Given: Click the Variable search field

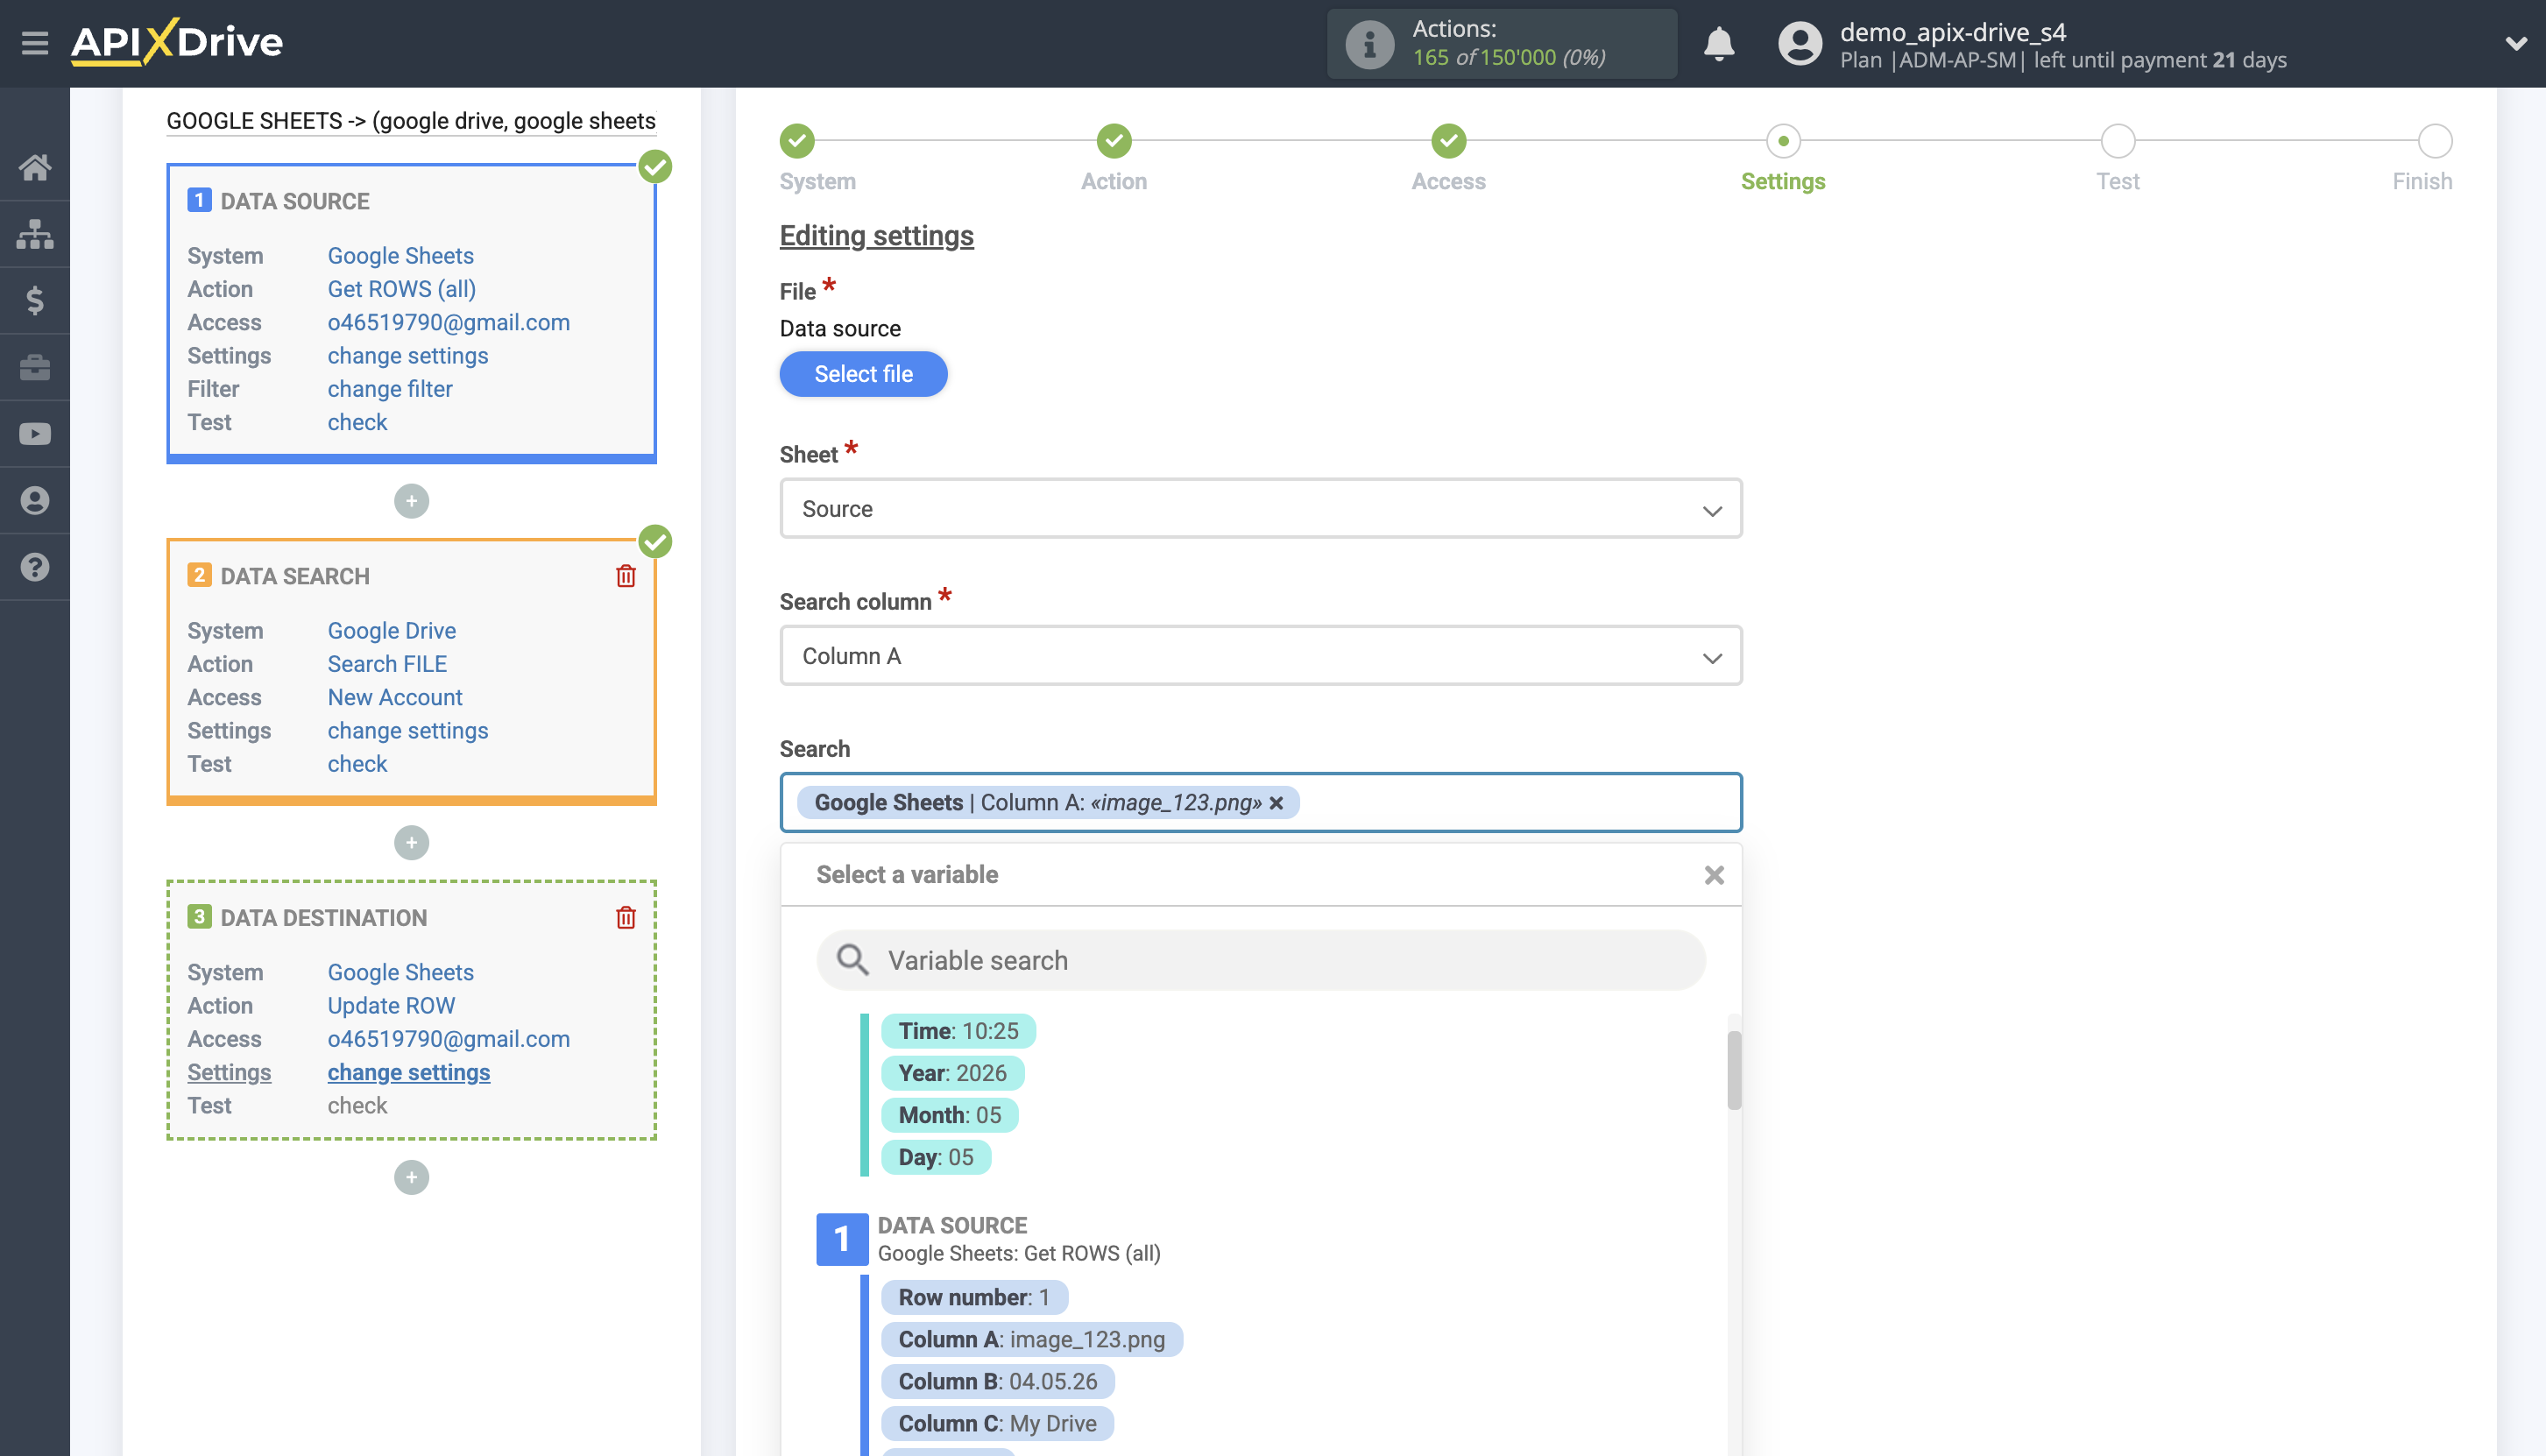Looking at the screenshot, I should coord(1261,960).
